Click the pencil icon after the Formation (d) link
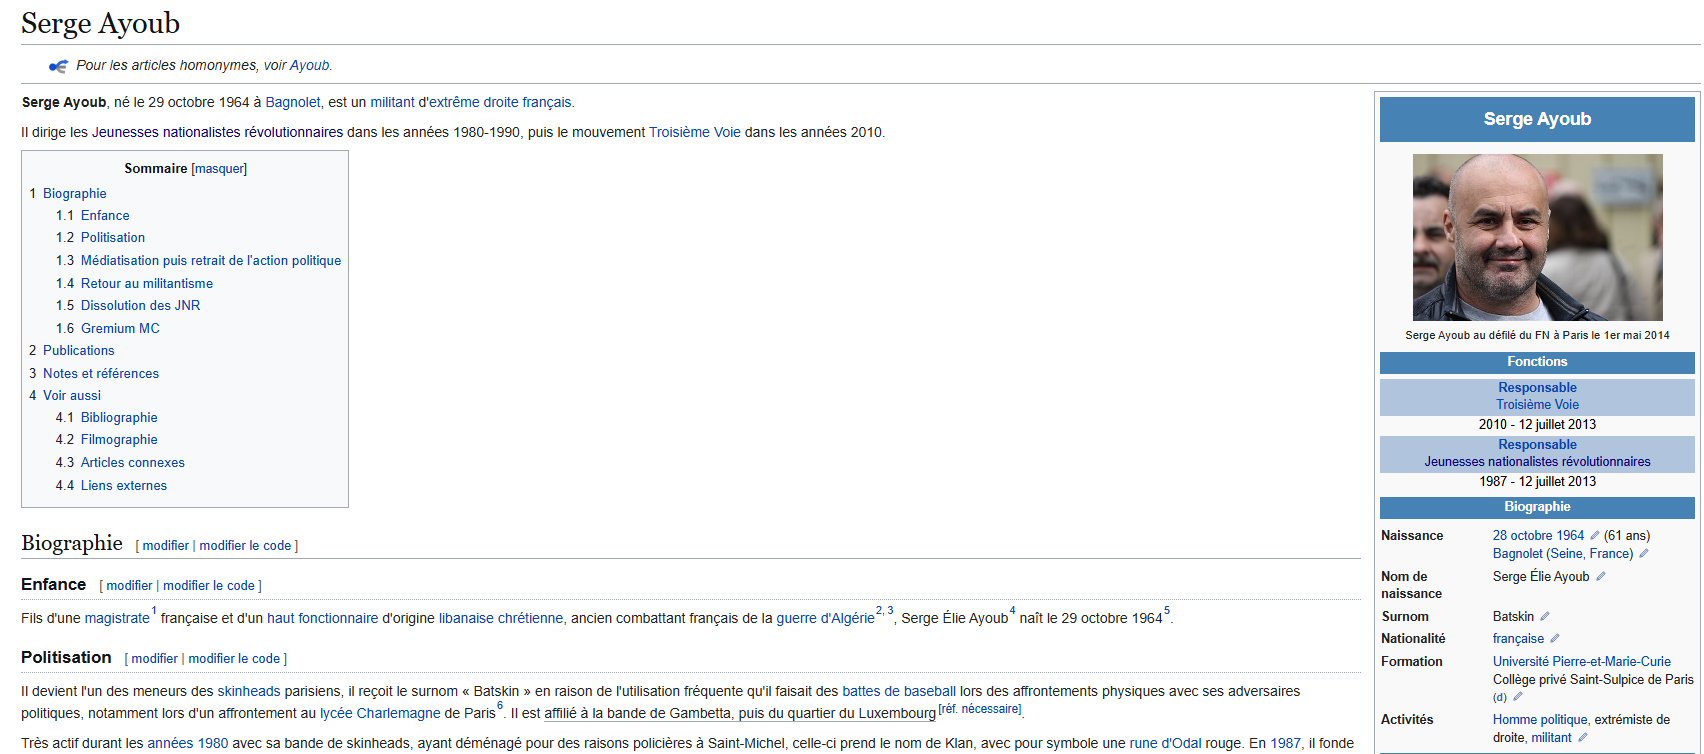The height and width of the screenshot is (754, 1704). click(1517, 697)
